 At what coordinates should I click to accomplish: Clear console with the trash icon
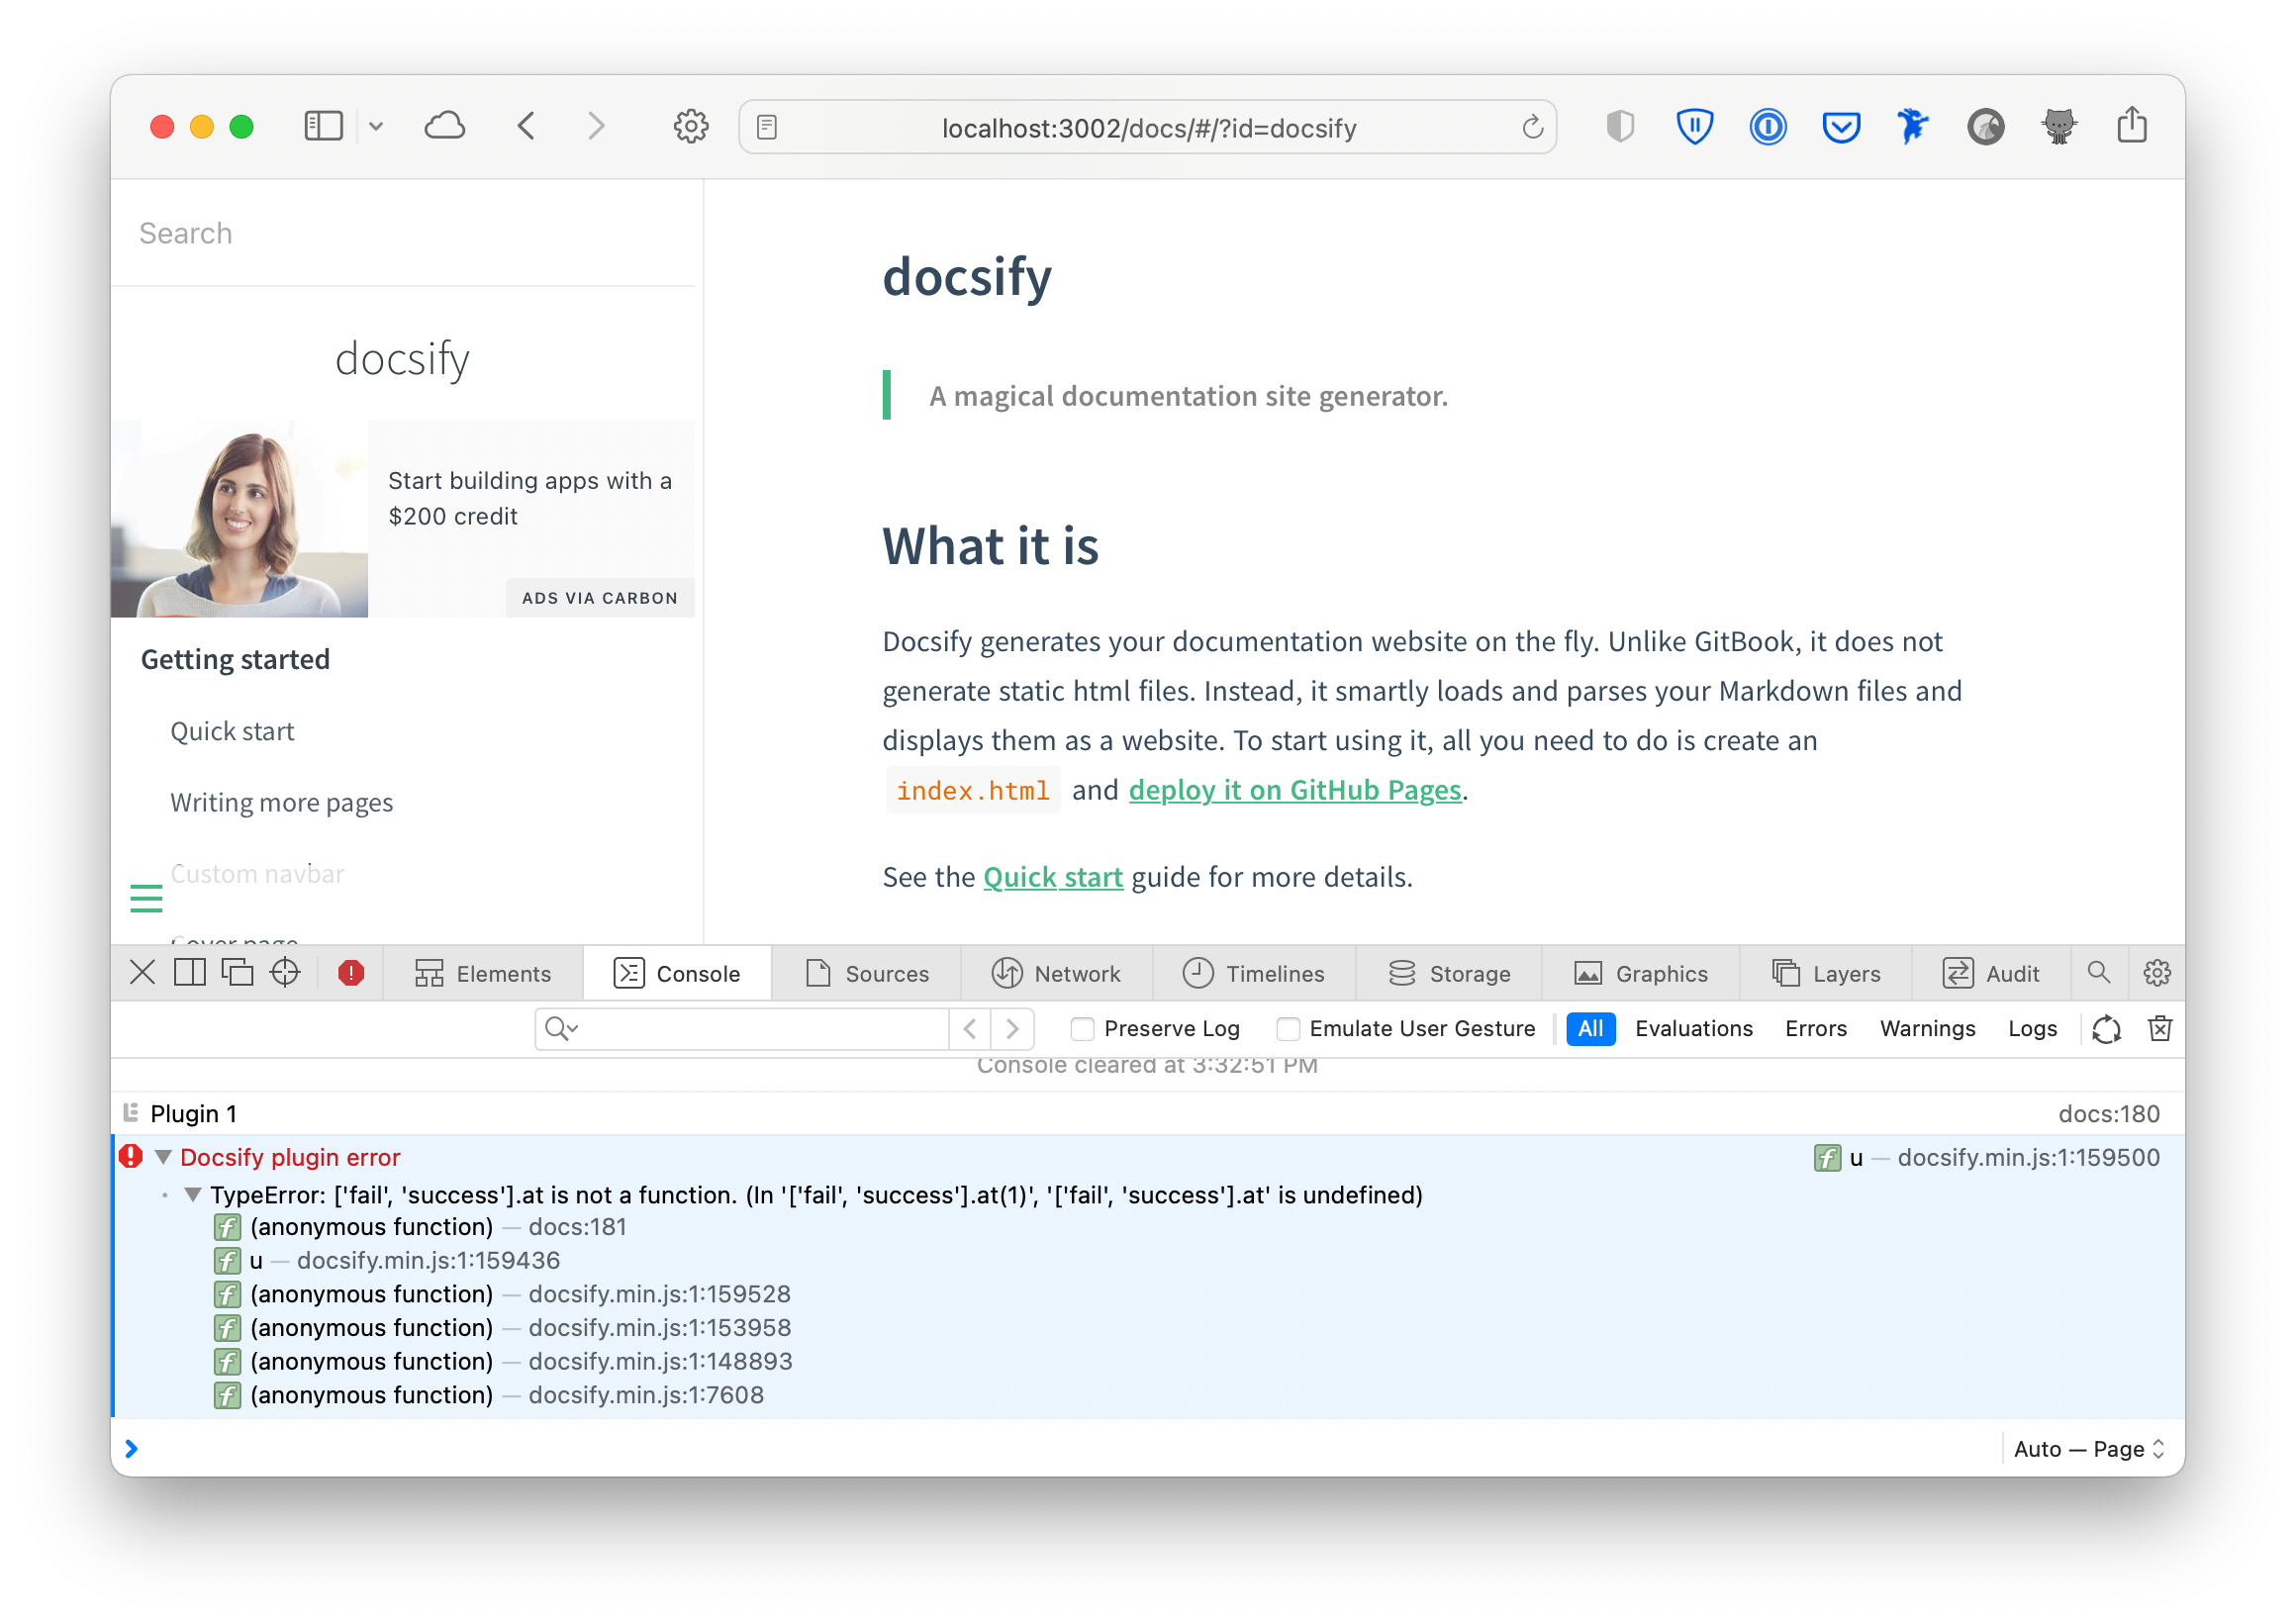point(2160,1029)
